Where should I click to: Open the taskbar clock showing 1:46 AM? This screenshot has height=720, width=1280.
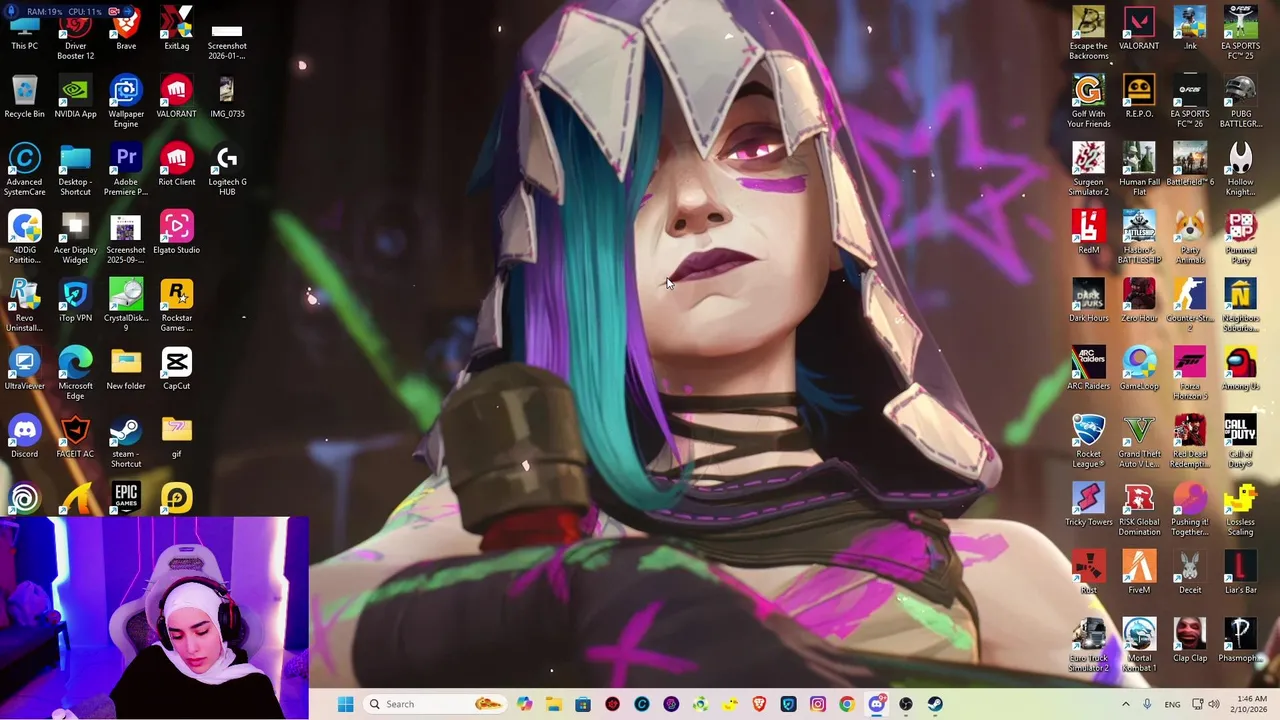coord(1252,704)
